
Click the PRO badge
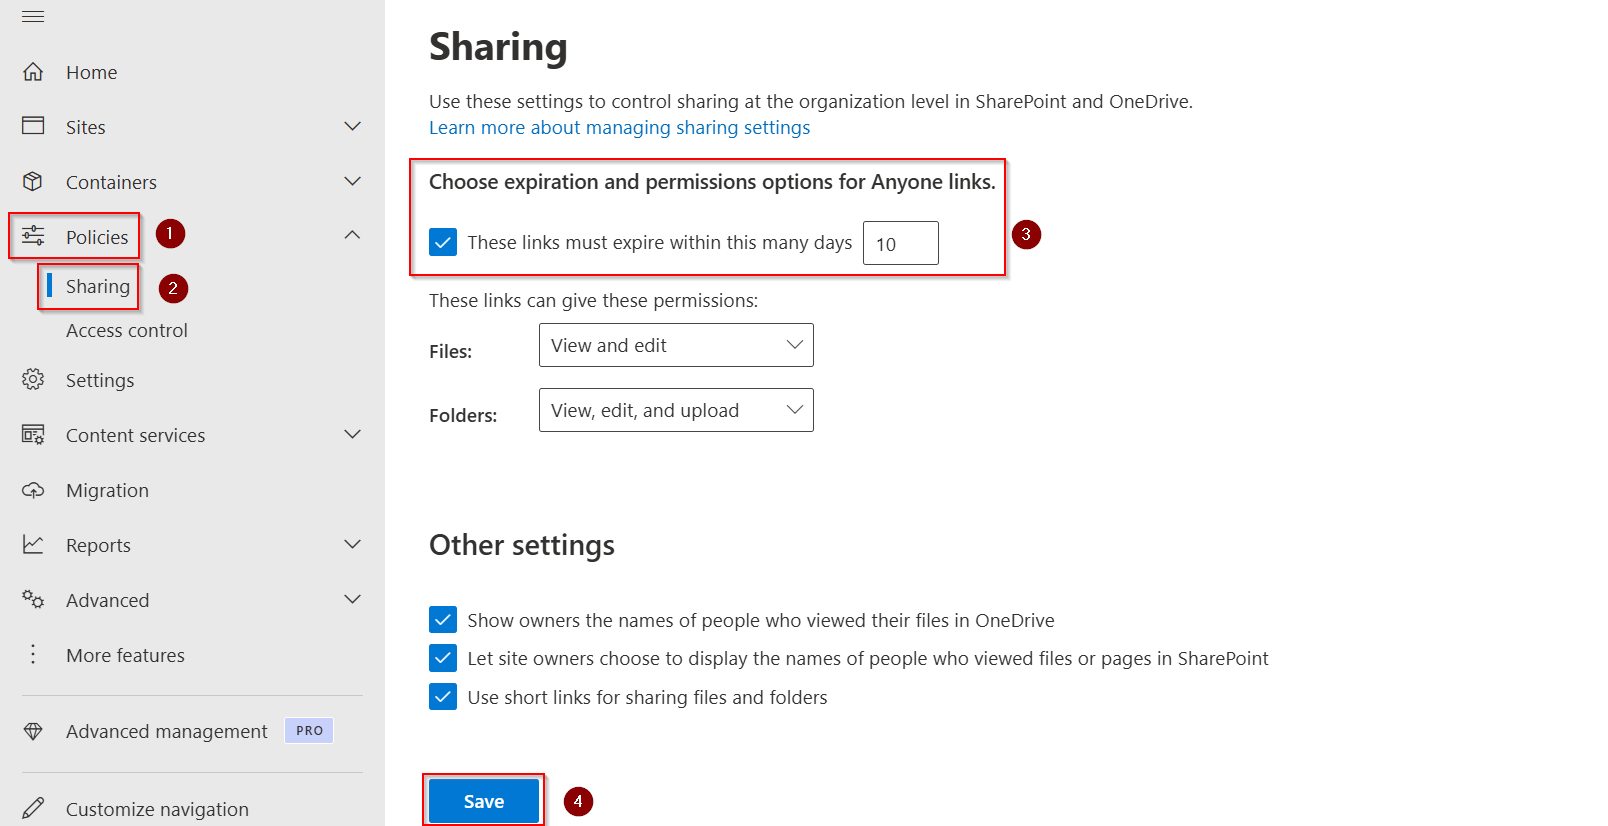coord(309,731)
